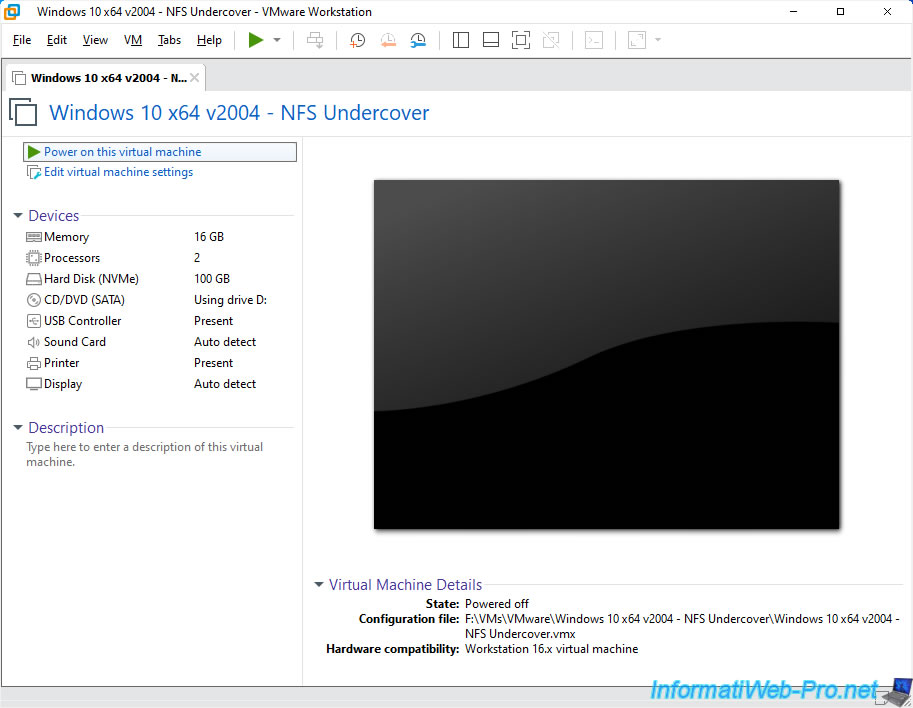
Task: Click the Memory device icon
Action: (34, 237)
